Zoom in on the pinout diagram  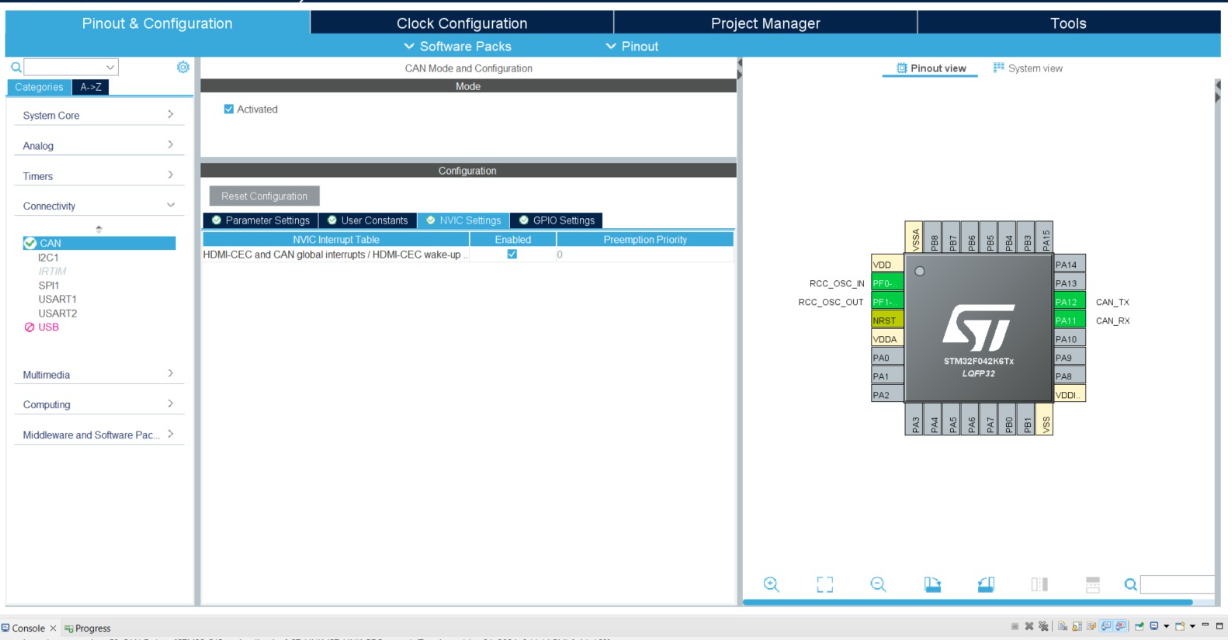(771, 584)
